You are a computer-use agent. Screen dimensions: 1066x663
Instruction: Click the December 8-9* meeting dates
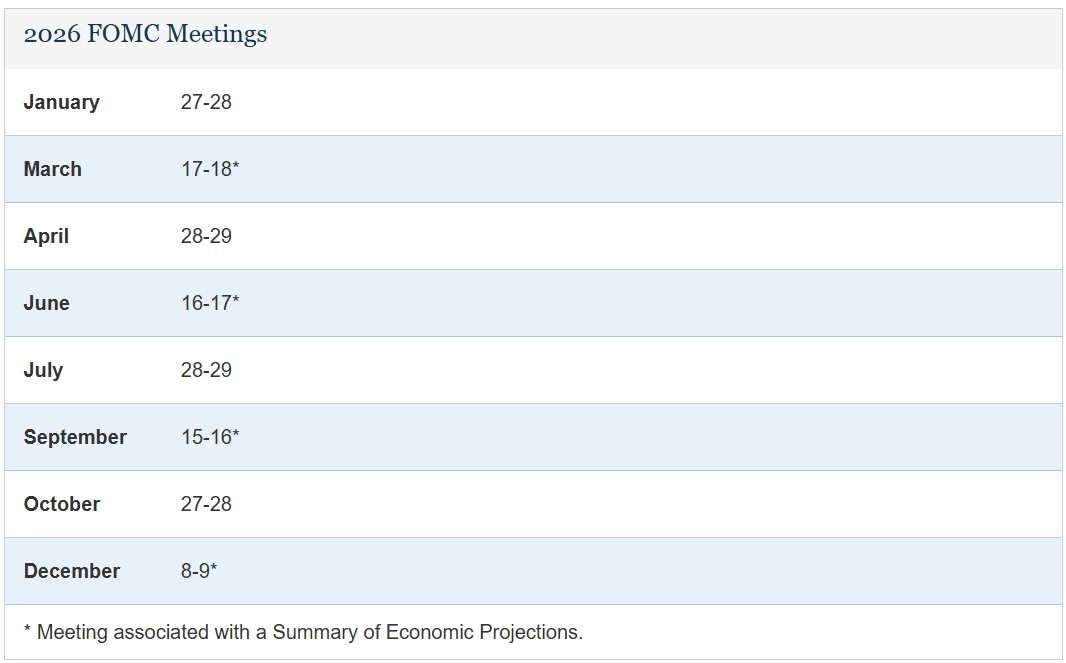click(x=199, y=571)
